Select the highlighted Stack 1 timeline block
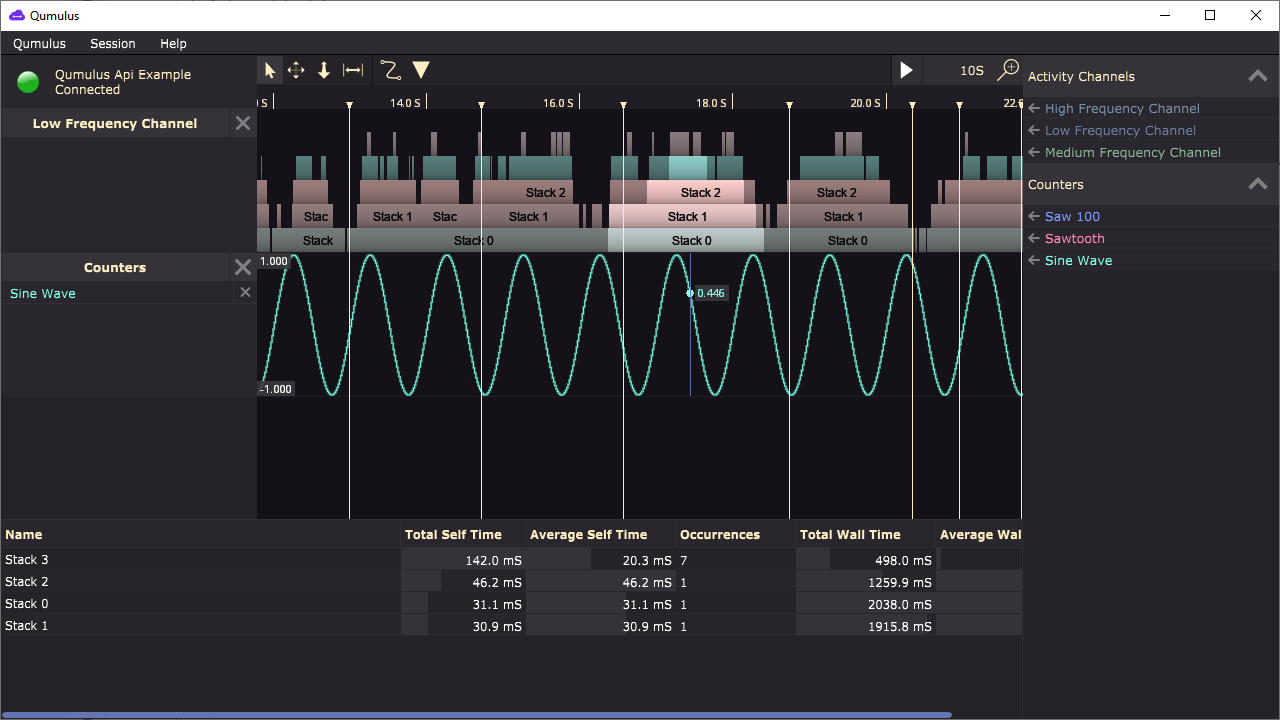The width and height of the screenshot is (1280, 720). tap(683, 216)
